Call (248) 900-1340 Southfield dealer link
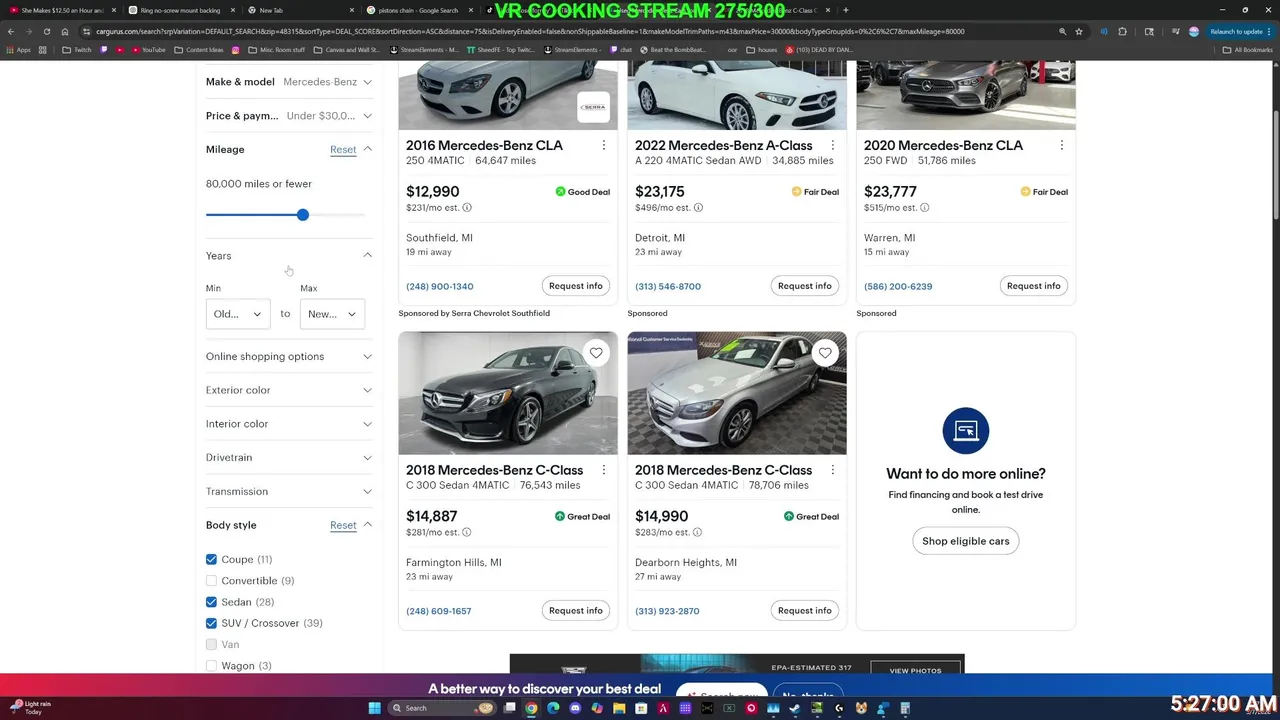 pyautogui.click(x=440, y=286)
